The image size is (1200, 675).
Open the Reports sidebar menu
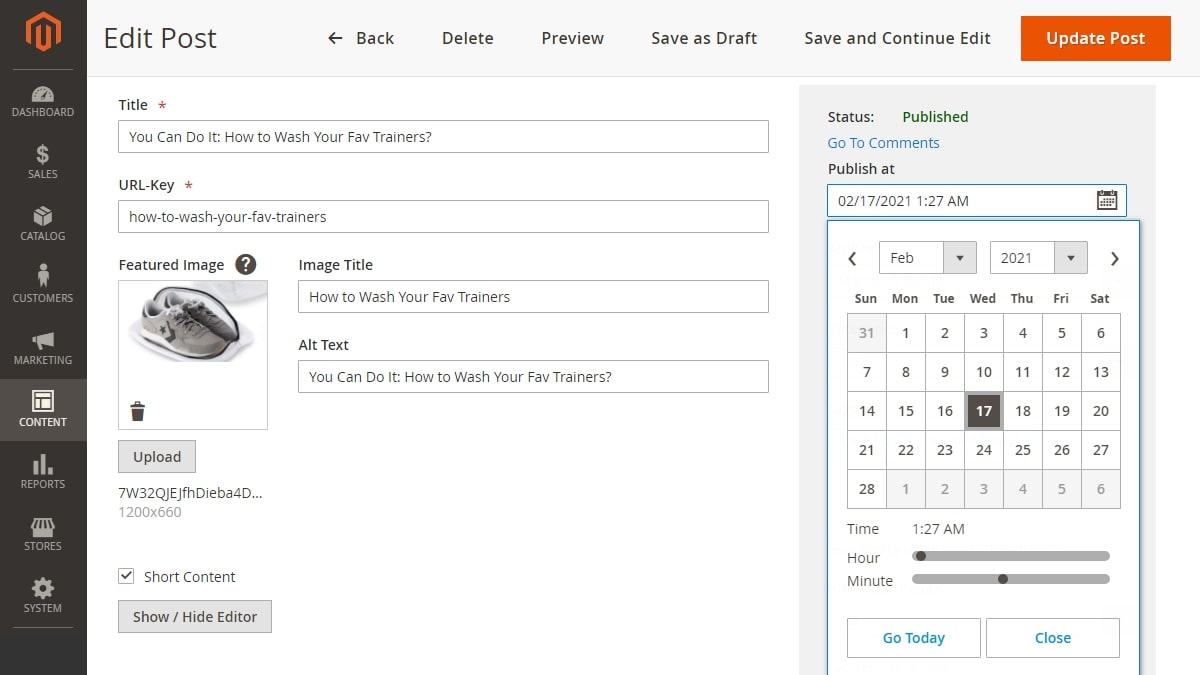[43, 472]
